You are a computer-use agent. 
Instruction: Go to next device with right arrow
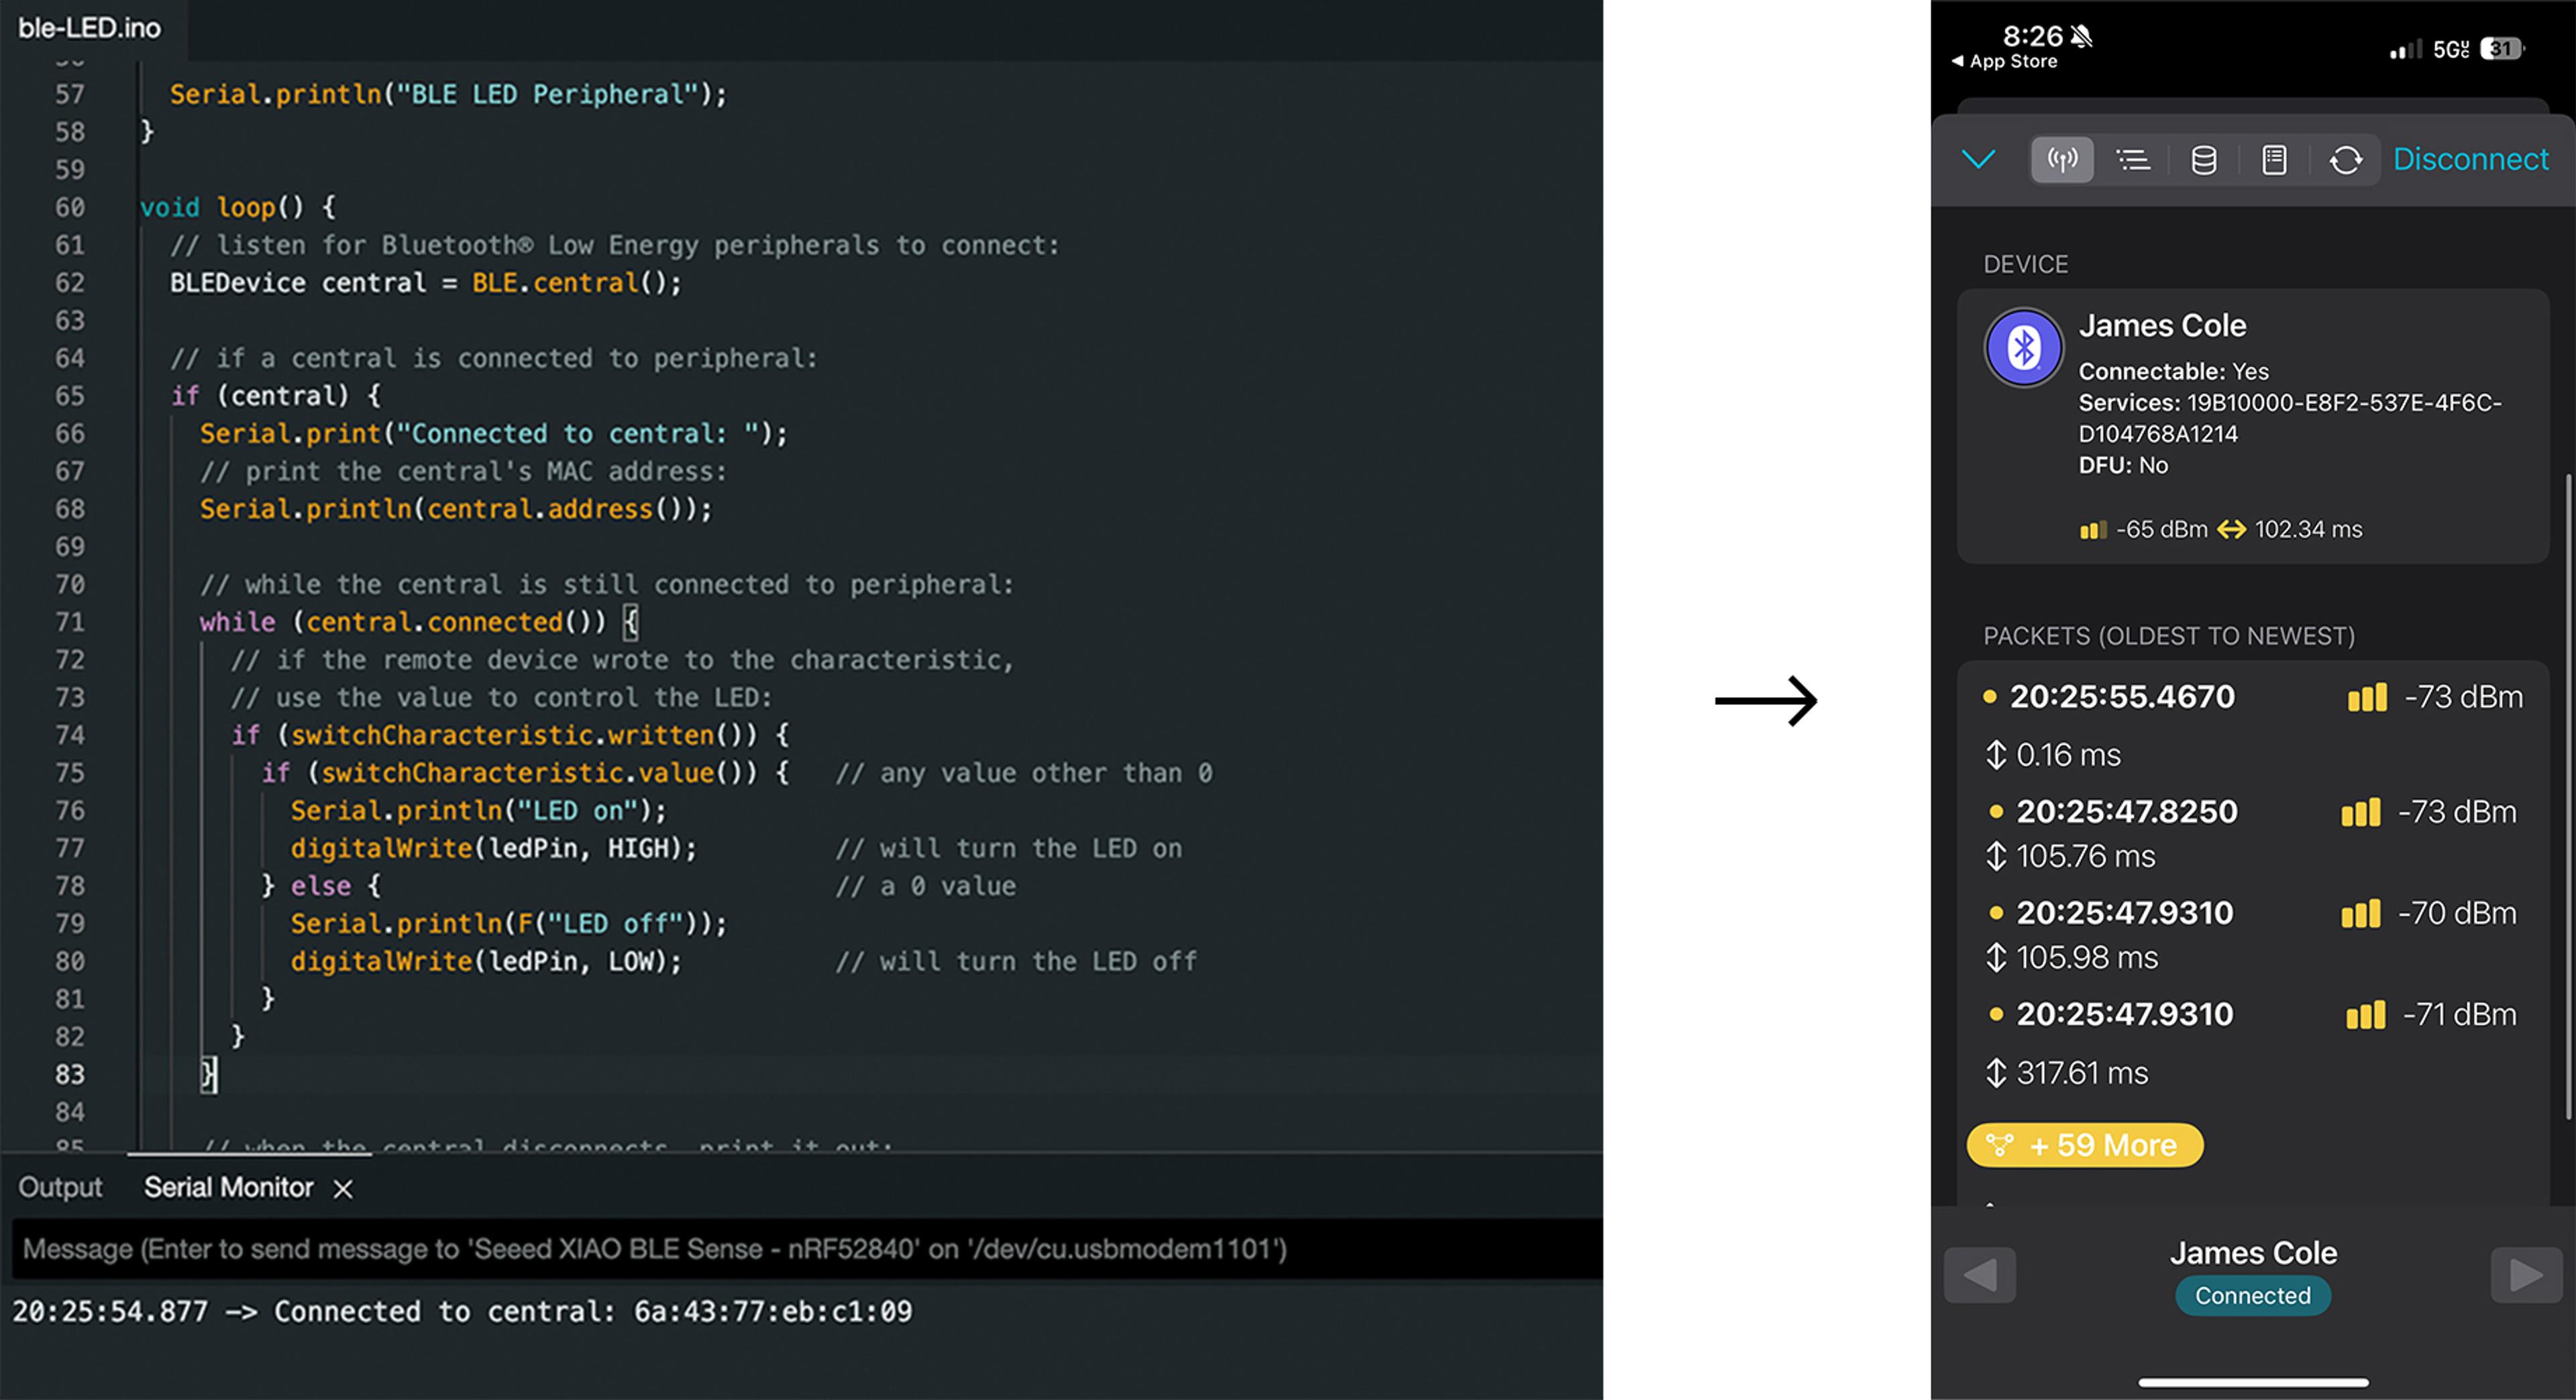coord(2525,1275)
